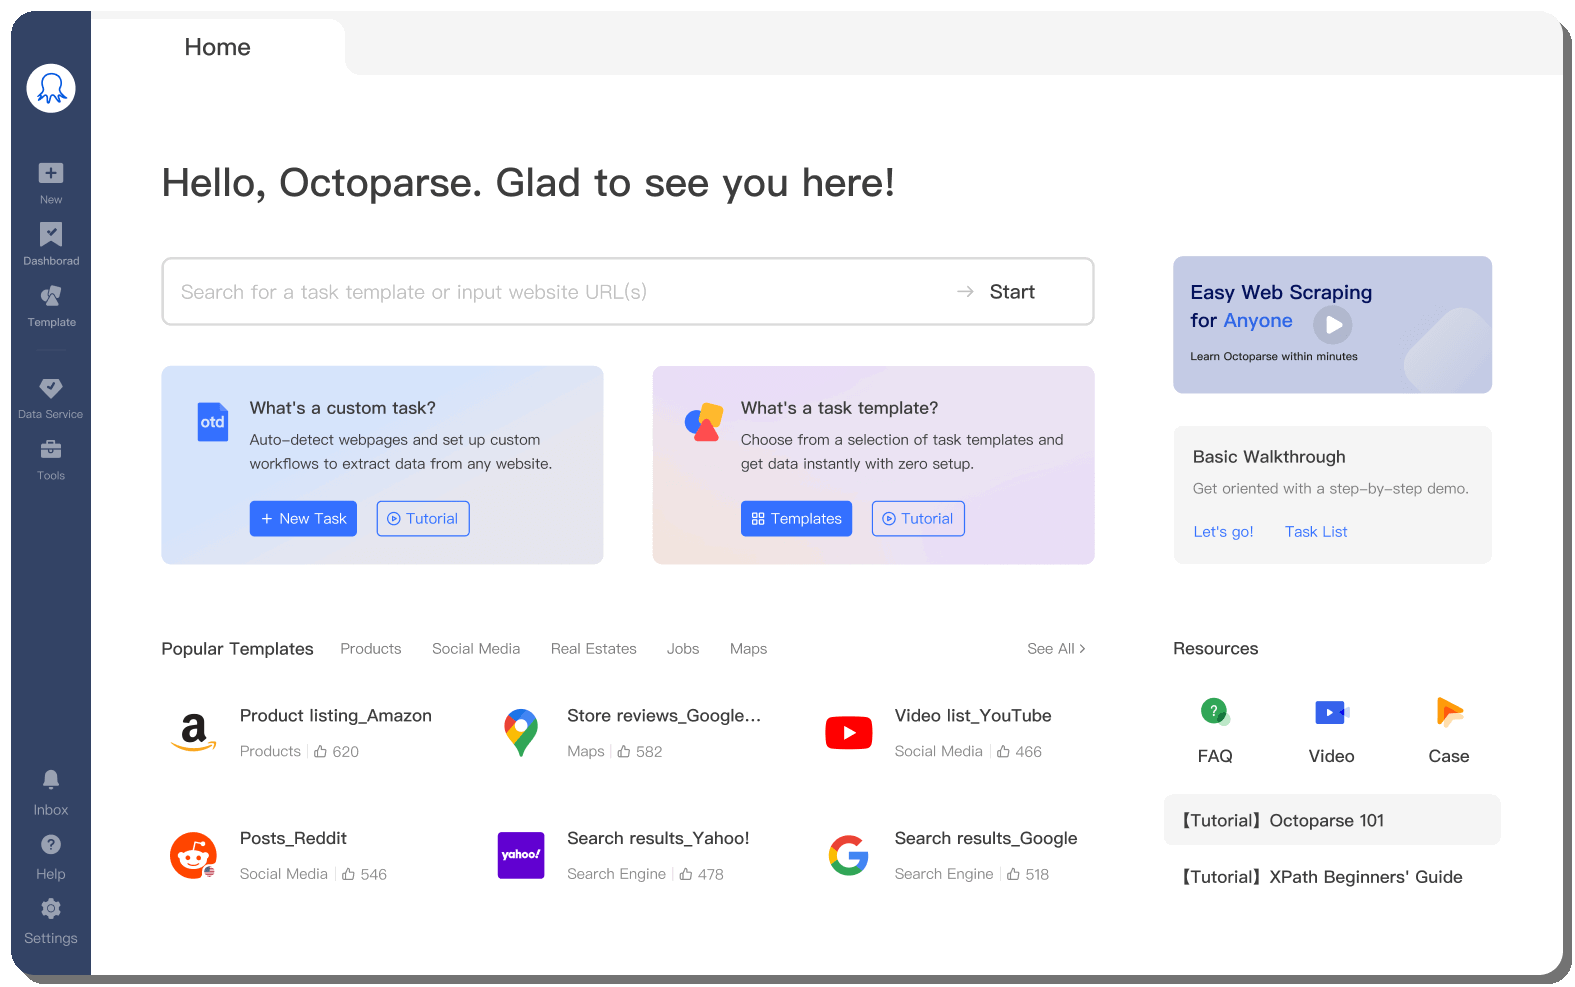The width and height of the screenshot is (1575, 987).
Task: Open the New task sidebar icon
Action: pos(51,173)
